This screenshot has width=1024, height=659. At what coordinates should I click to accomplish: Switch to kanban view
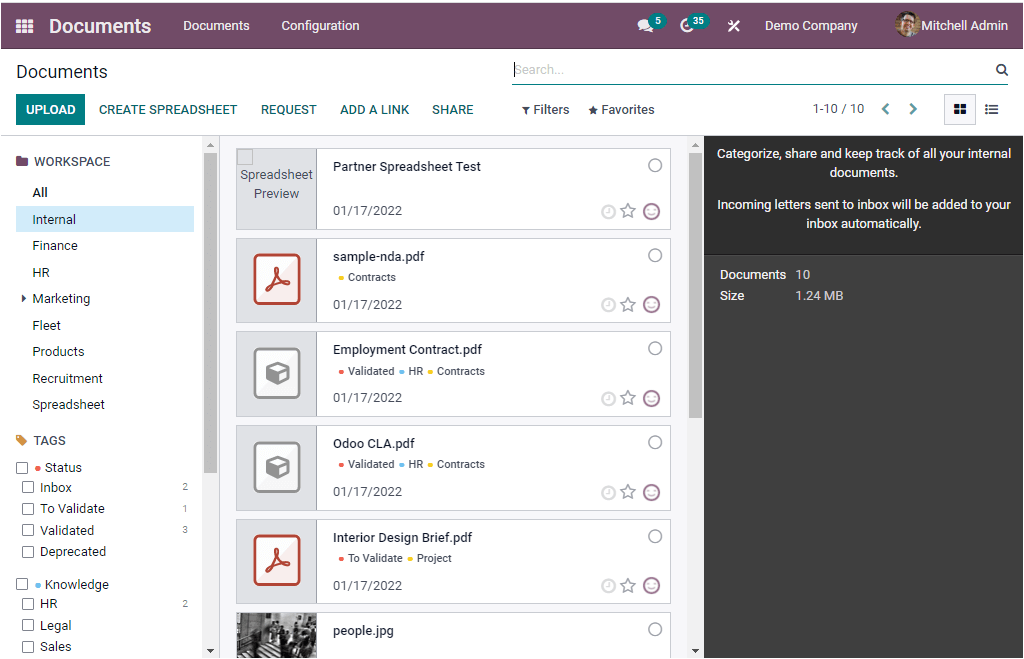pyautogui.click(x=959, y=109)
